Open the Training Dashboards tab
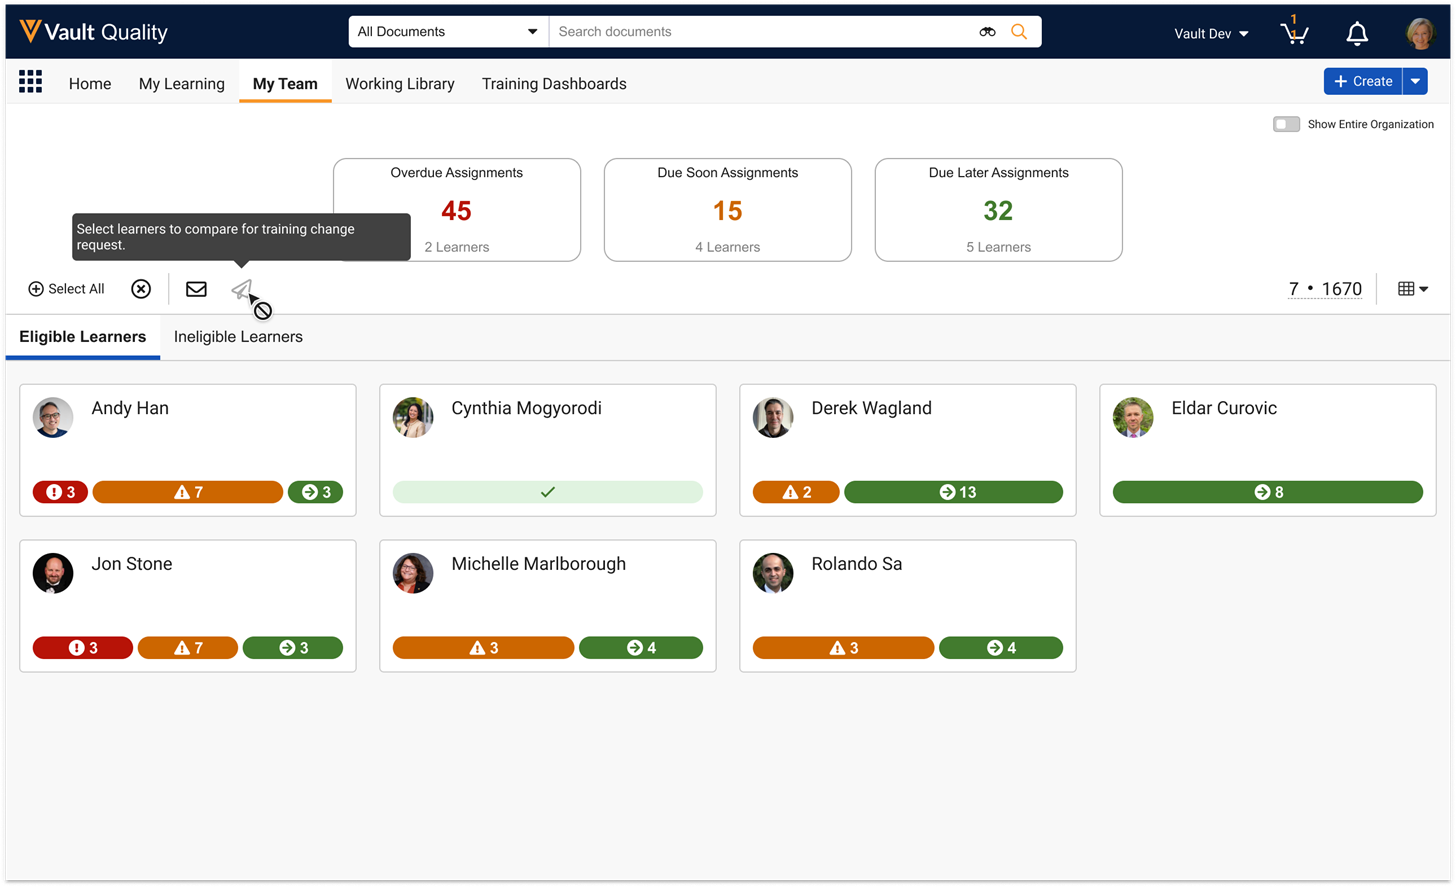Viewport: 1456px width, 887px height. click(554, 84)
